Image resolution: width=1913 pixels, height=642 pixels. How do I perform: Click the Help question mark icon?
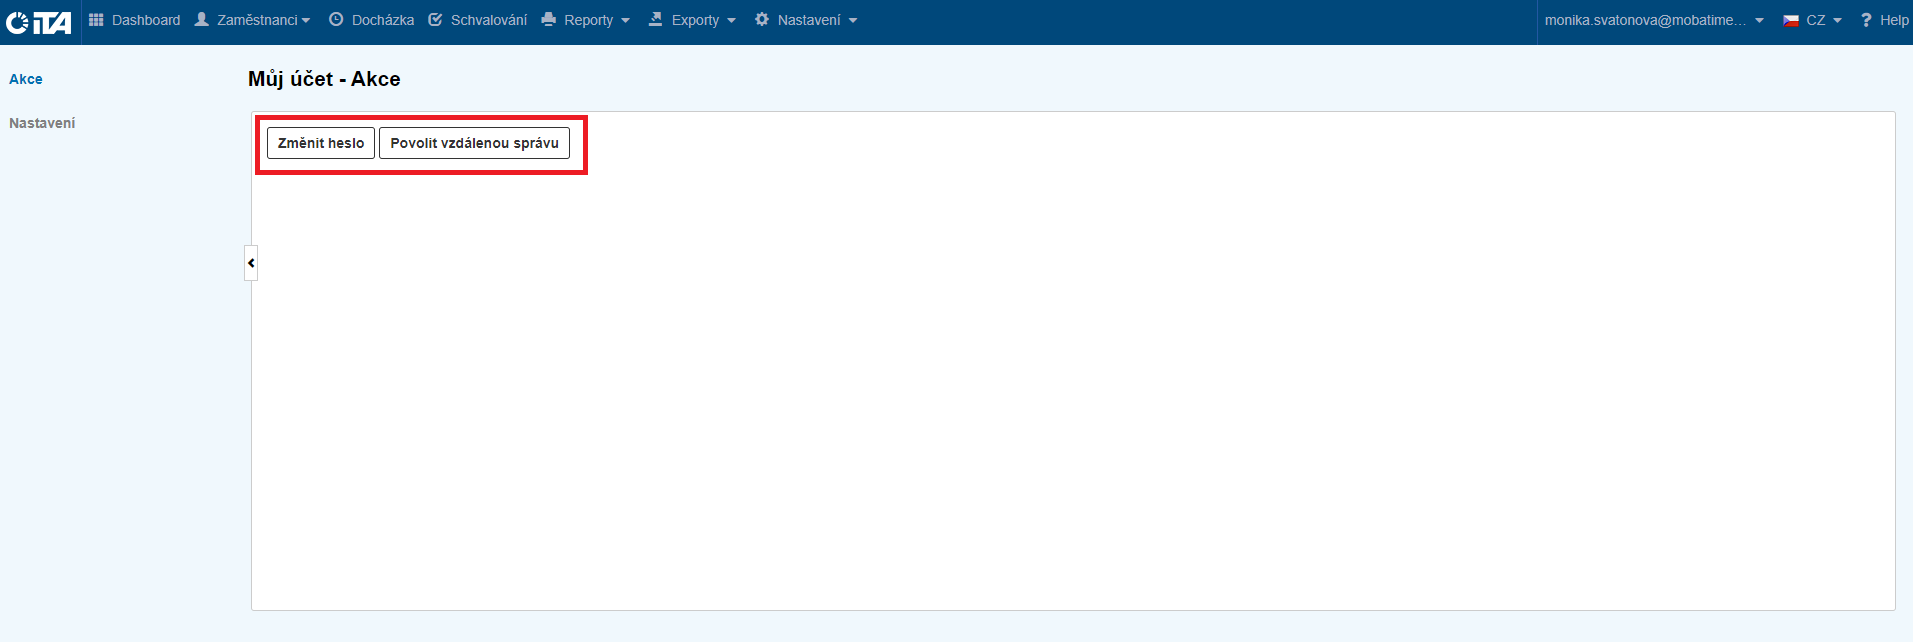[x=1866, y=20]
